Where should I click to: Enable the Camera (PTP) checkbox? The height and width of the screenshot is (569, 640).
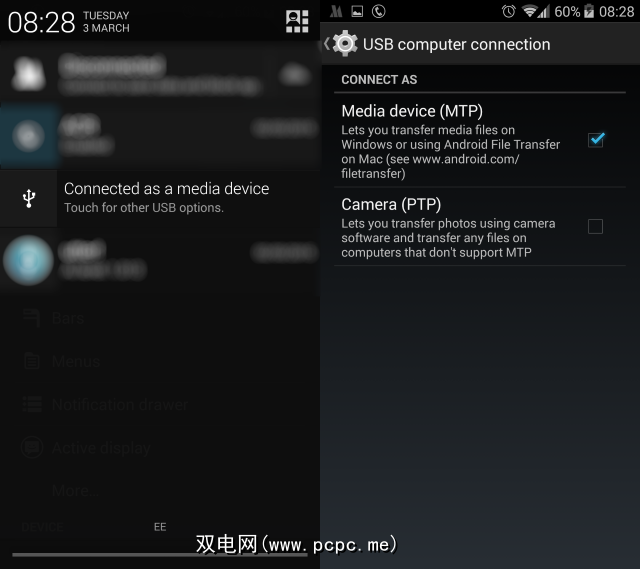click(595, 226)
